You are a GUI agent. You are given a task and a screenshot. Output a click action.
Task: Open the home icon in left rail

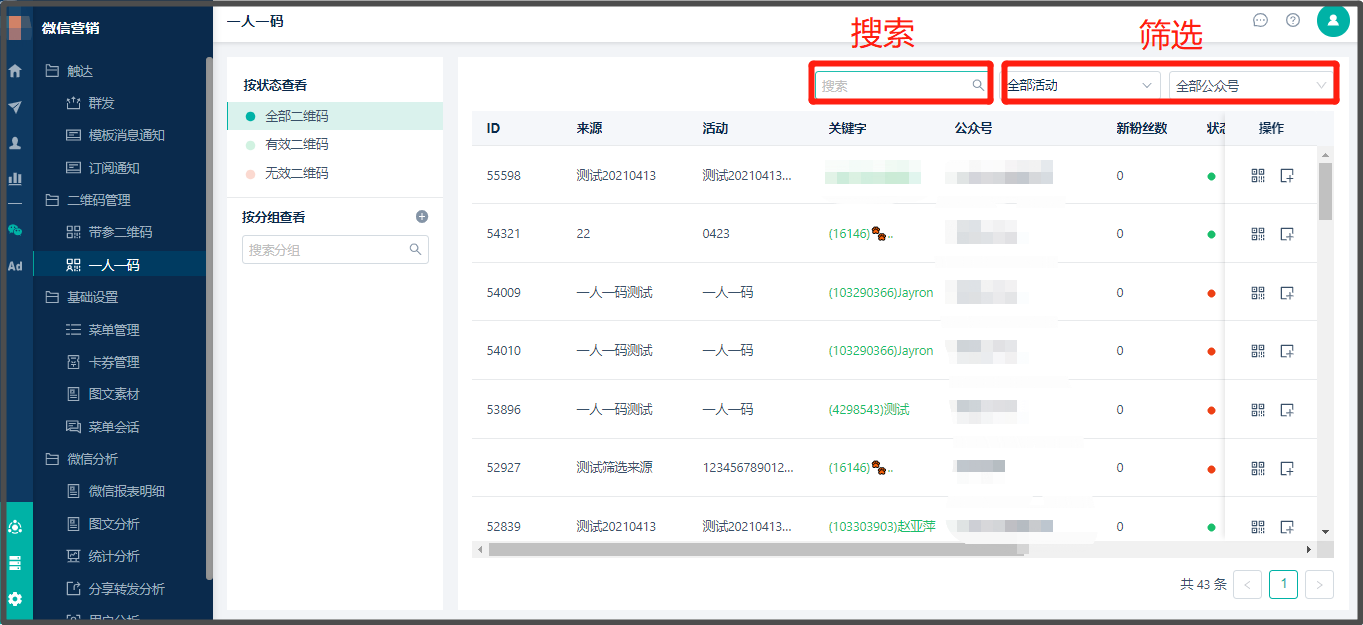pyautogui.click(x=15, y=71)
